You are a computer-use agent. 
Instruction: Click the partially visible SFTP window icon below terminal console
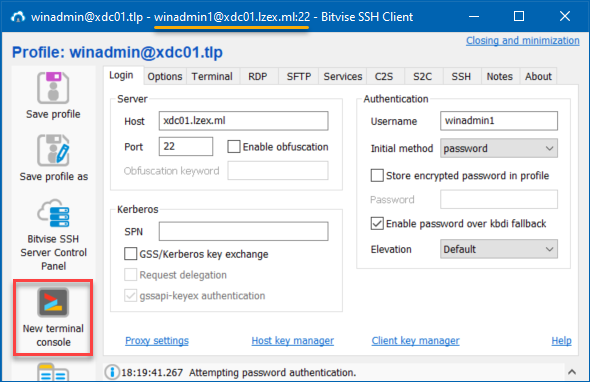[53, 372]
